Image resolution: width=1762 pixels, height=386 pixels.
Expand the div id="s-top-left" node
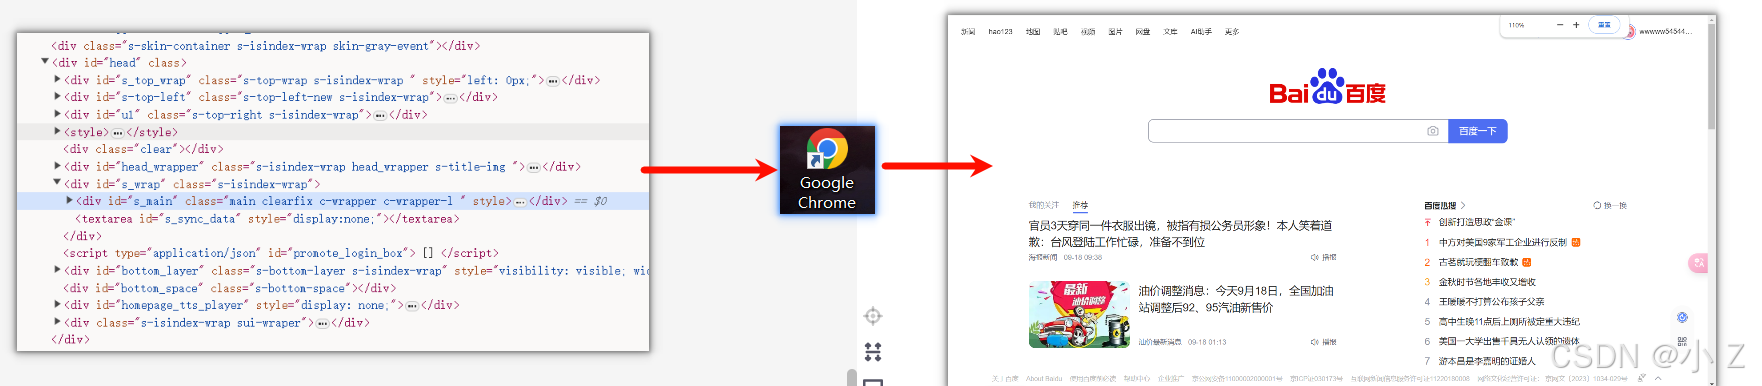(x=57, y=97)
